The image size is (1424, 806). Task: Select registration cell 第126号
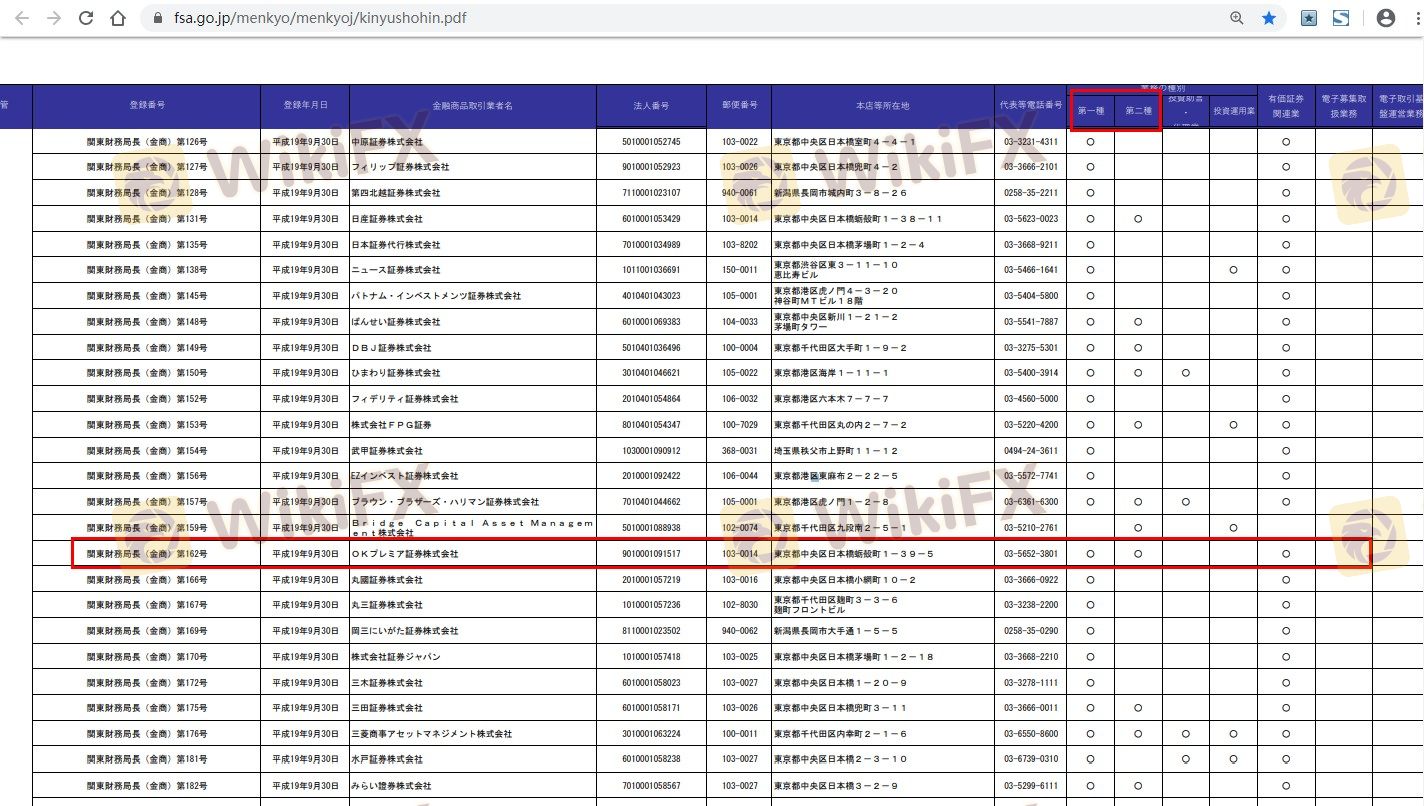coord(147,142)
